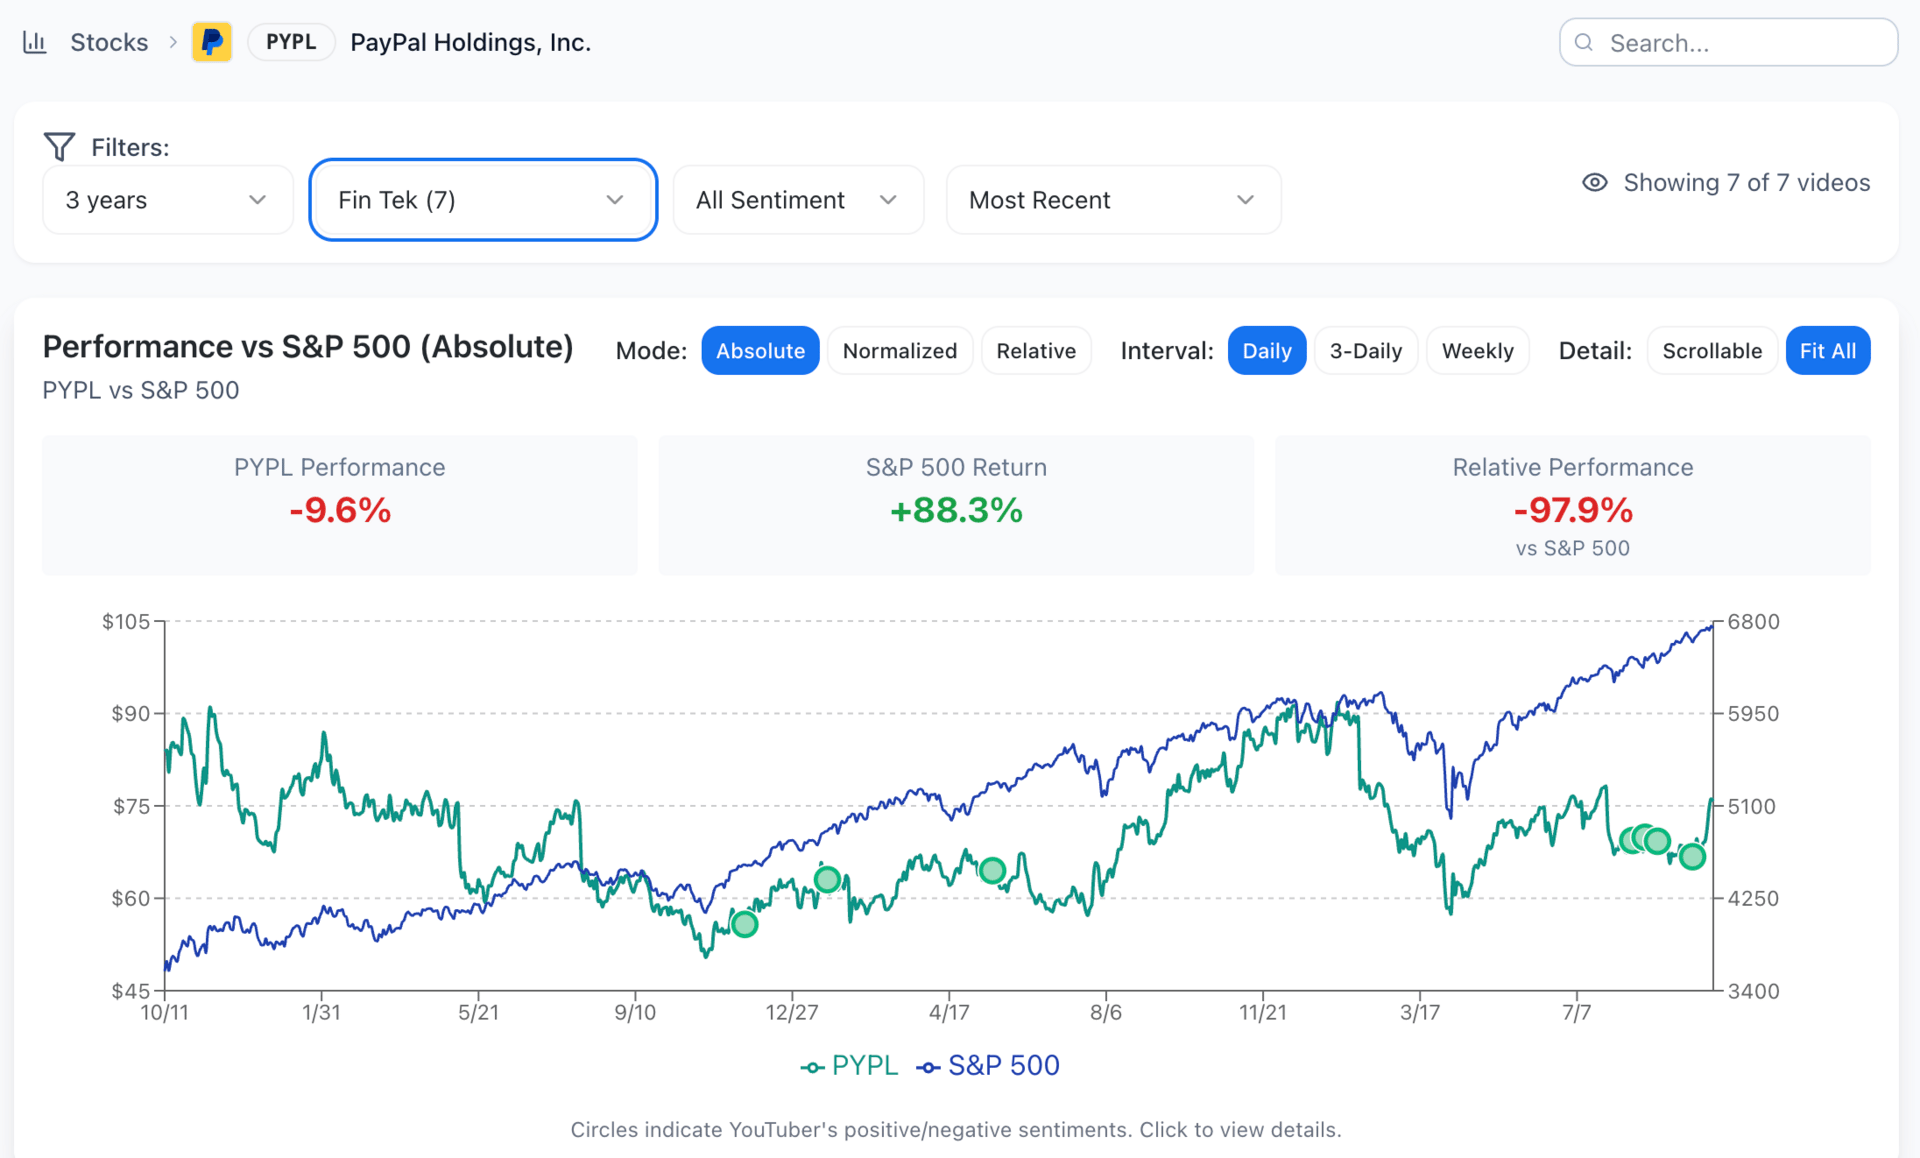Switch chart mode to Normalized
This screenshot has width=1920, height=1158.
point(899,351)
